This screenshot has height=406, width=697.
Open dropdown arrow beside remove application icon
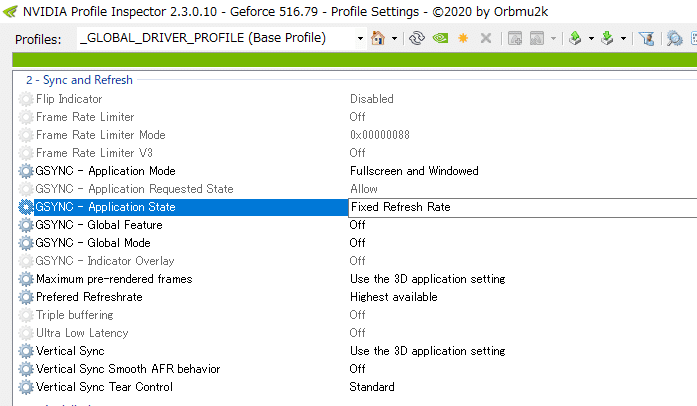[553, 39]
